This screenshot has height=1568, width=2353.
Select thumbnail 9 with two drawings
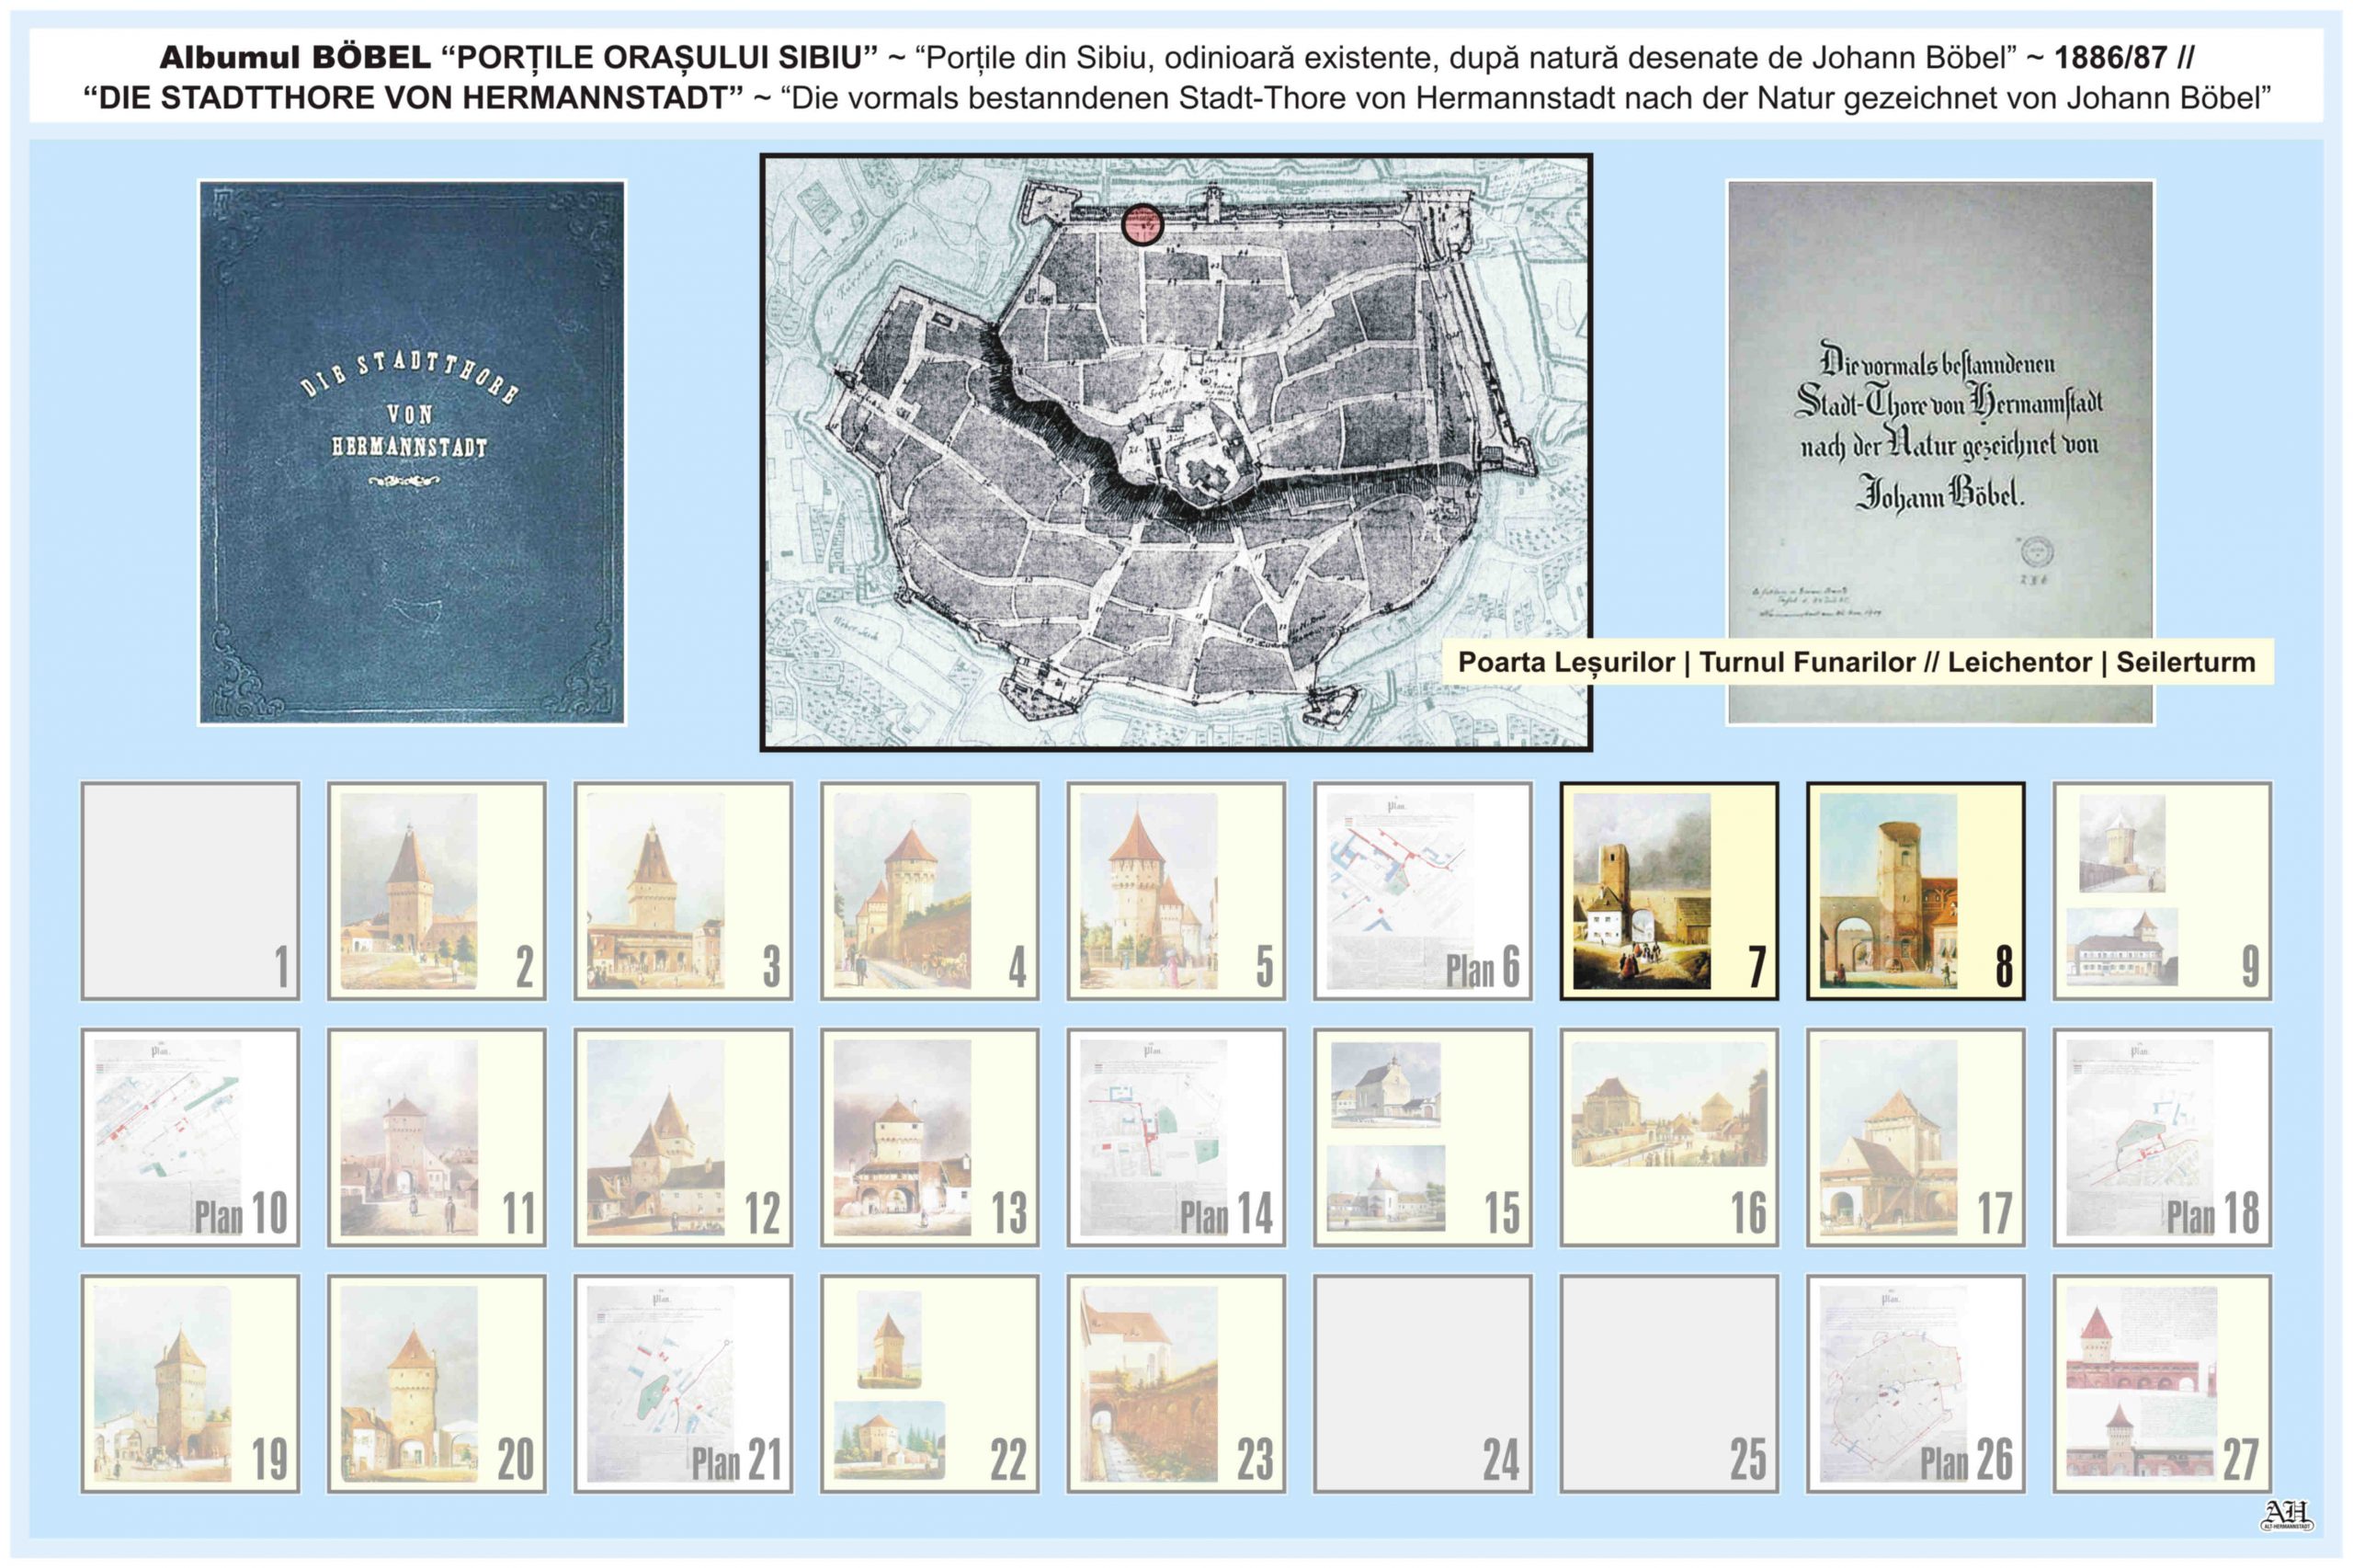click(x=2162, y=890)
